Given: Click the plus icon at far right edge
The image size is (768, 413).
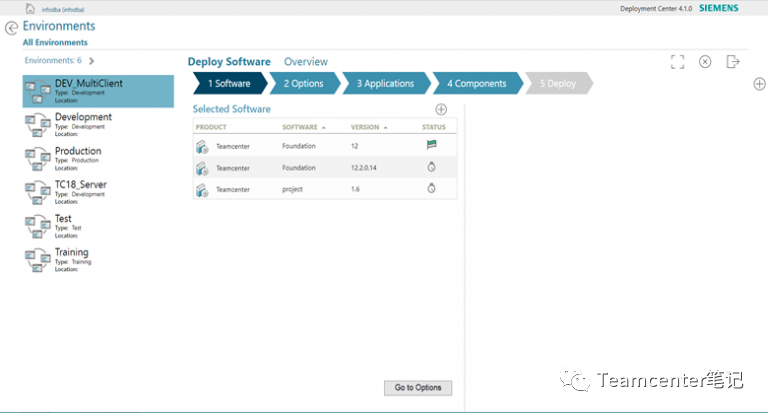Looking at the screenshot, I should pos(759,84).
